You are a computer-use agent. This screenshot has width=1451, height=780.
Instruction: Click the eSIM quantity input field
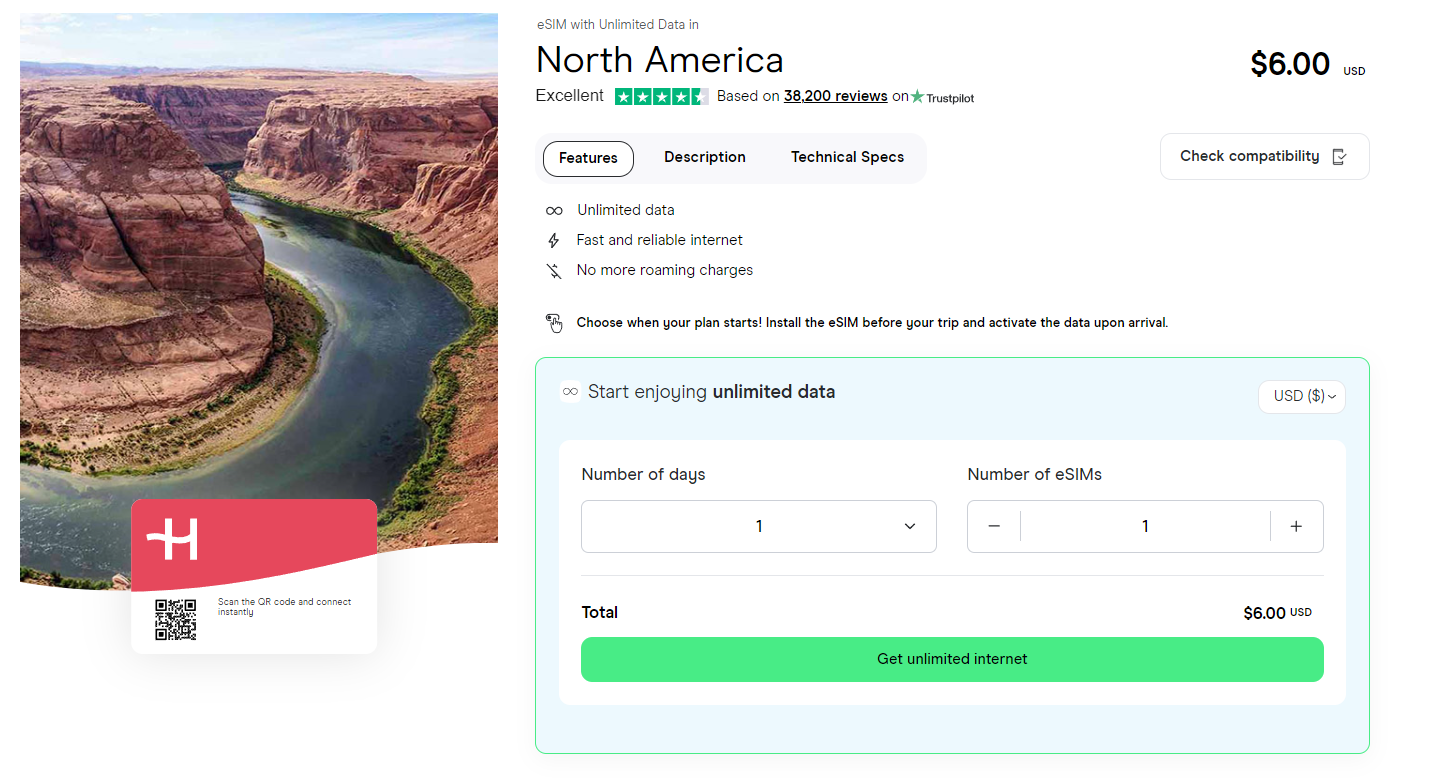1145,526
